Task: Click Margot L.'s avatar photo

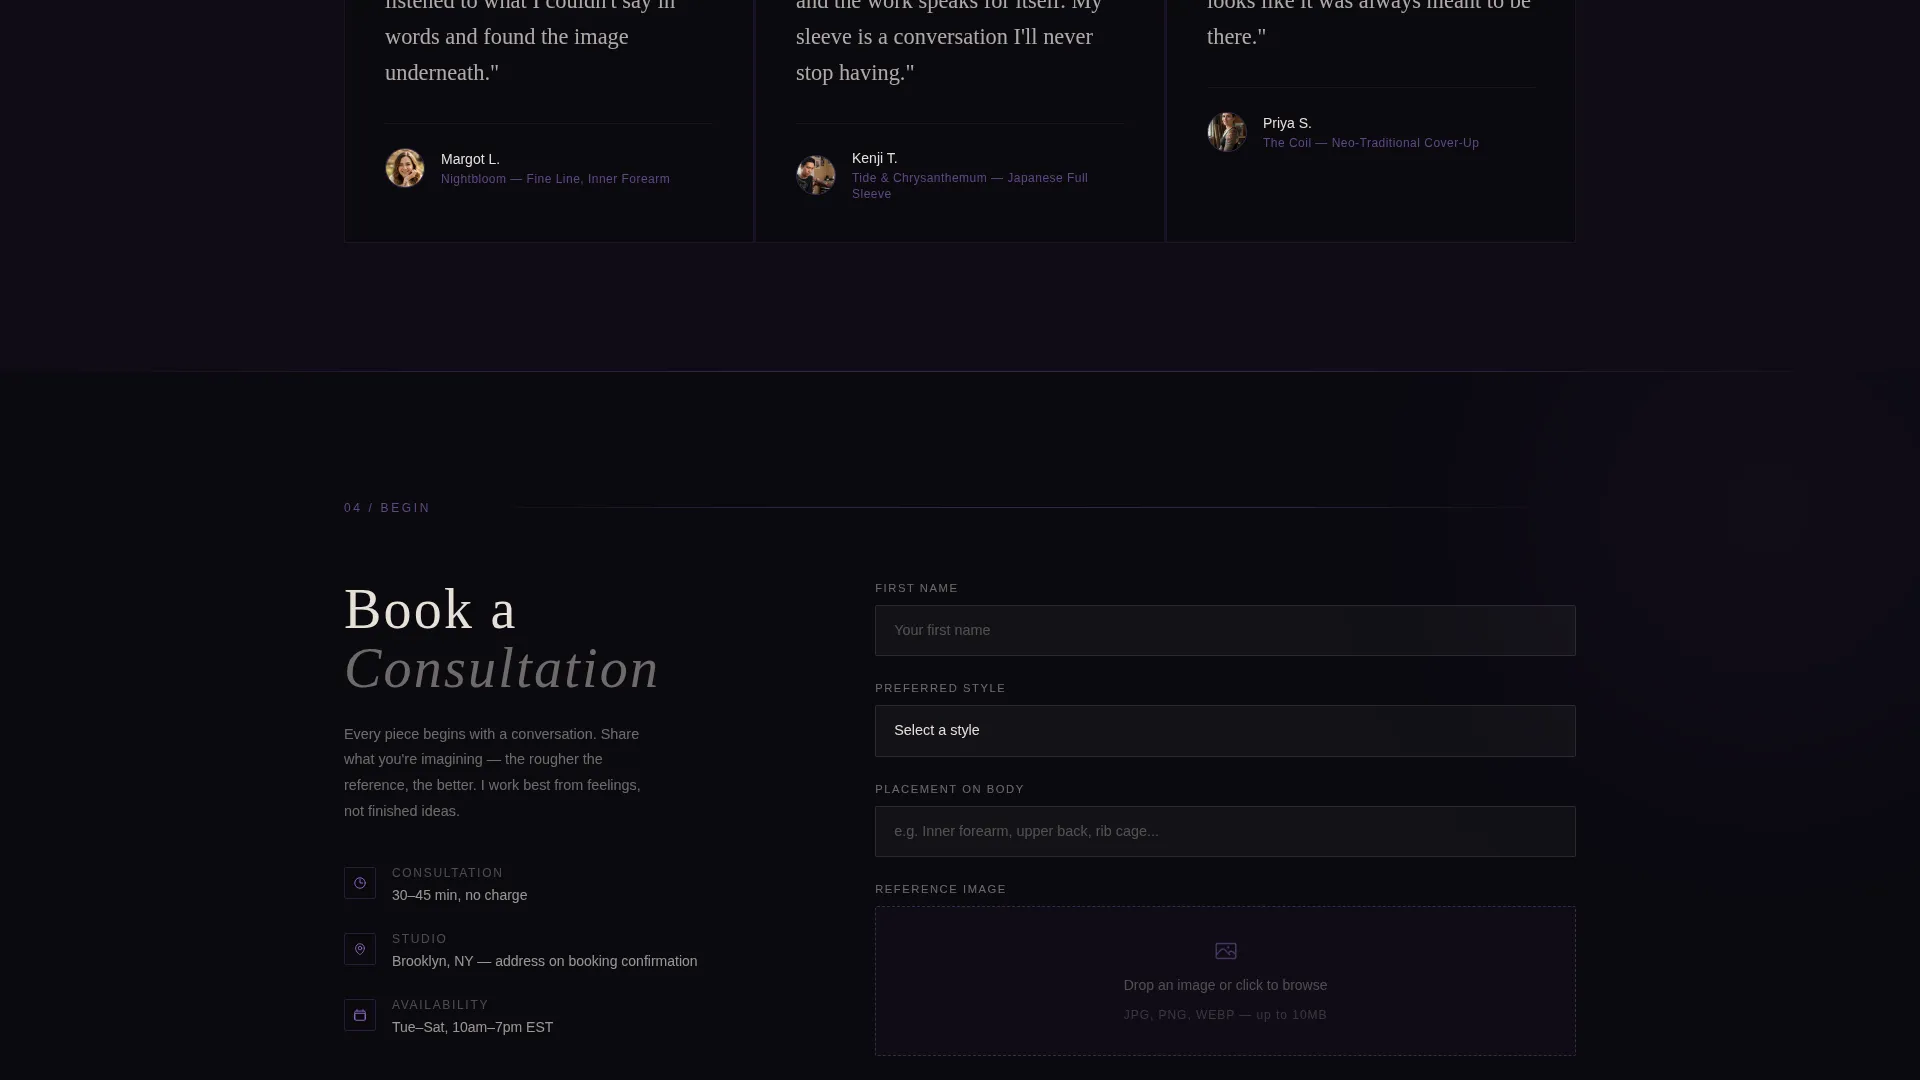Action: 405,168
